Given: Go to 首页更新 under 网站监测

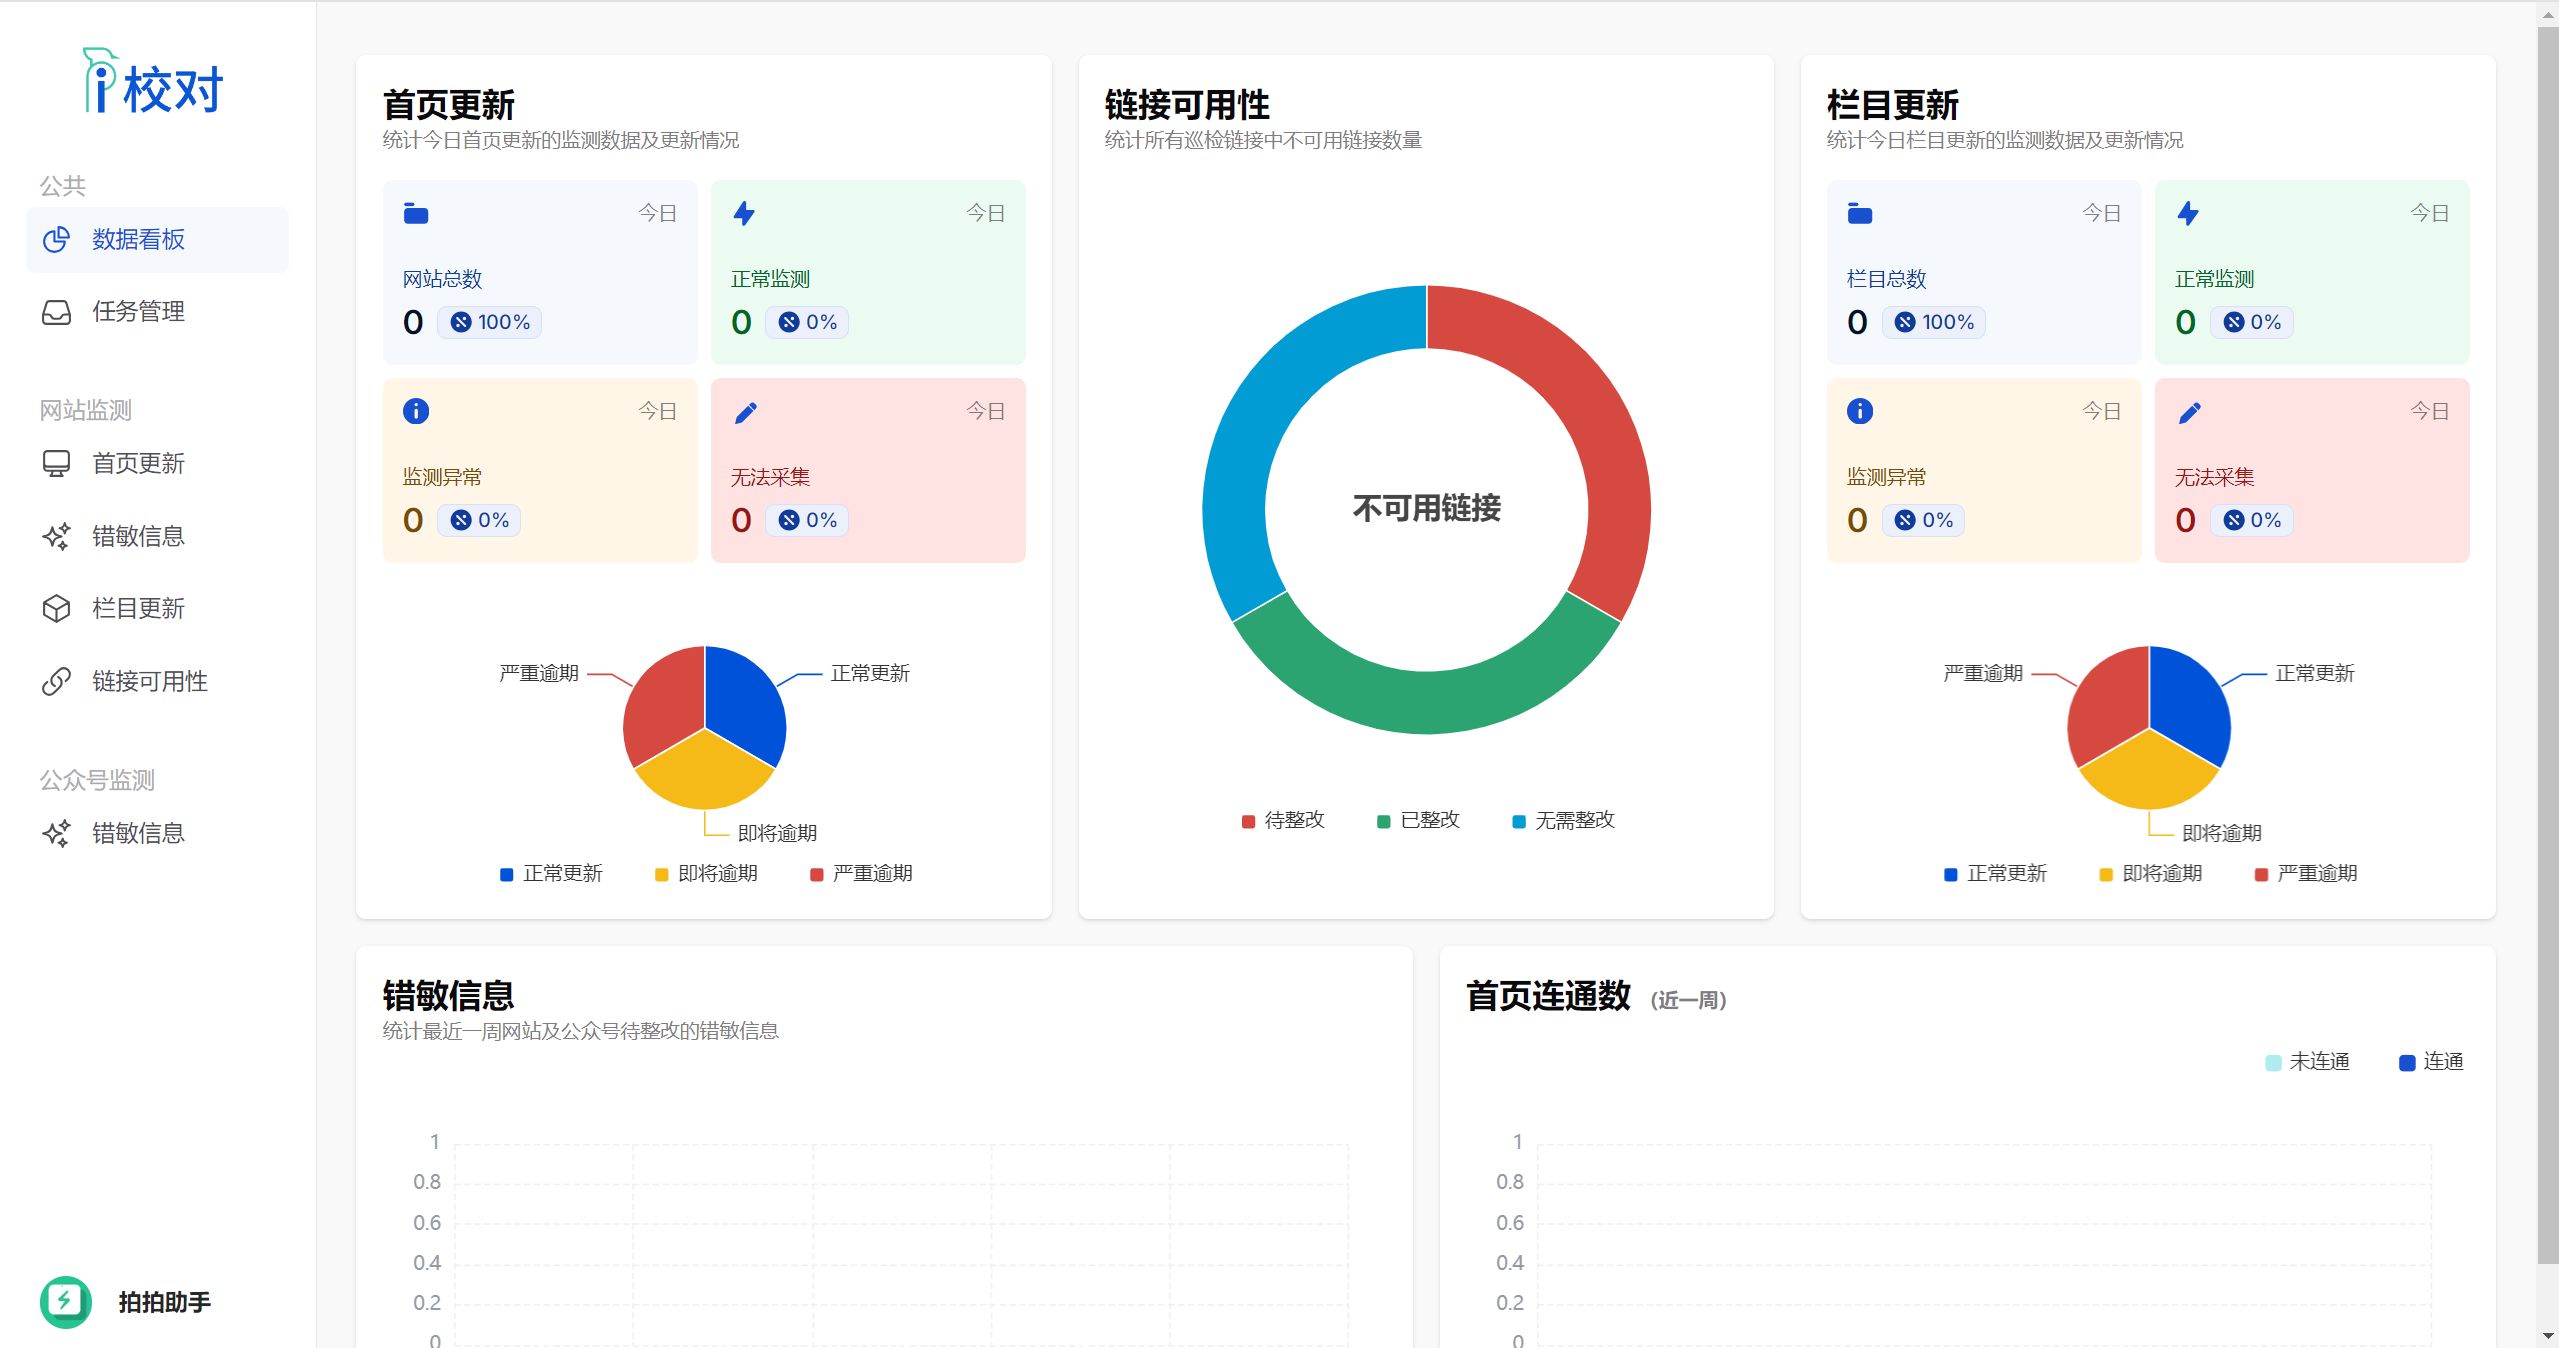Looking at the screenshot, I should point(157,464).
